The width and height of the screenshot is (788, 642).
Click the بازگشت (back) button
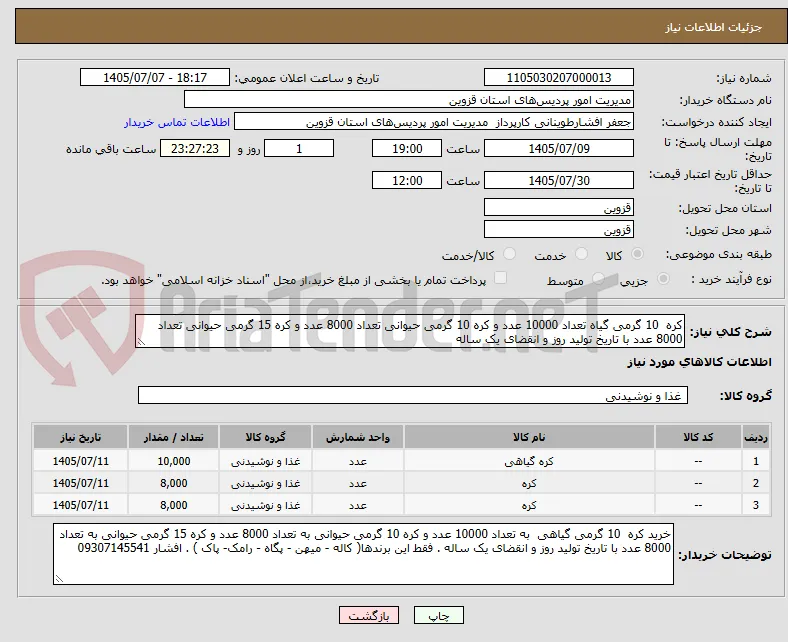(368, 615)
